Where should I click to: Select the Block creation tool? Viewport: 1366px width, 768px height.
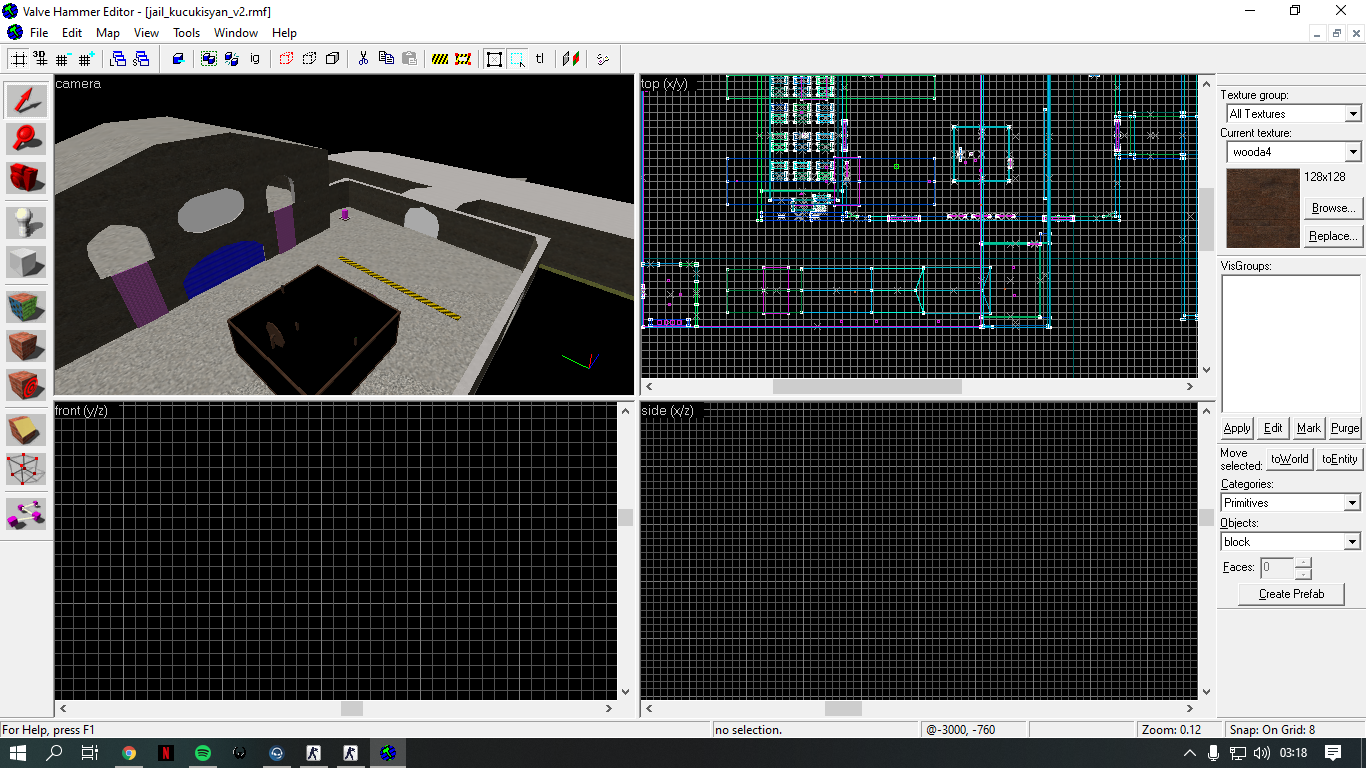pyautogui.click(x=27, y=262)
